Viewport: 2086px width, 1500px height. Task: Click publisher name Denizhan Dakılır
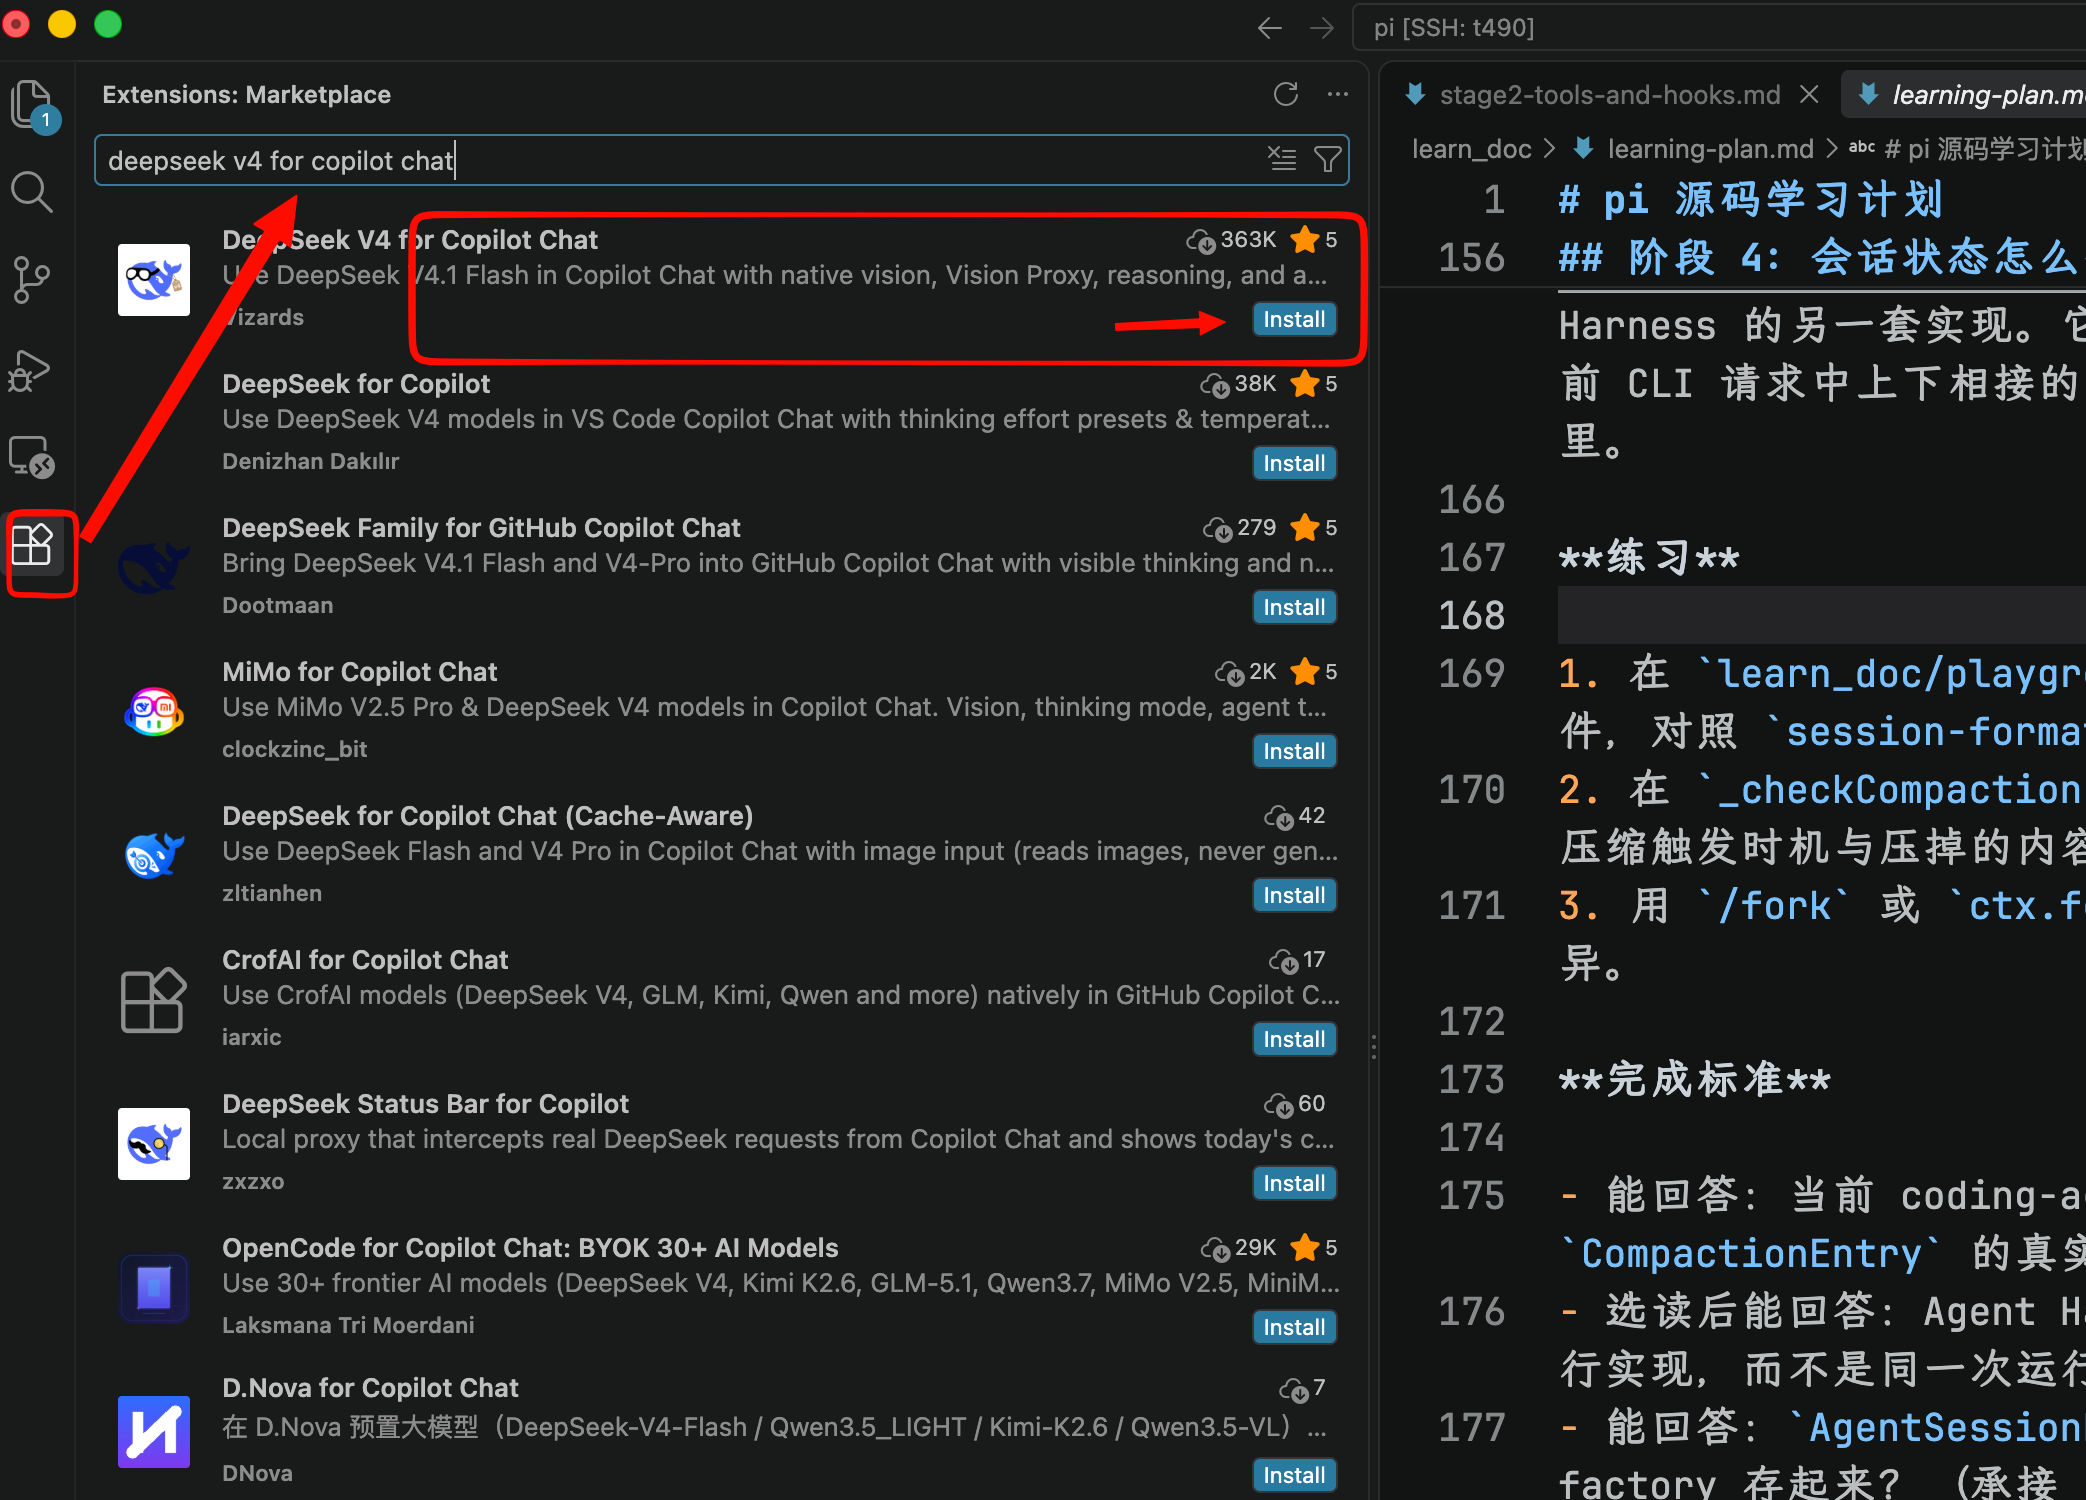[x=310, y=461]
